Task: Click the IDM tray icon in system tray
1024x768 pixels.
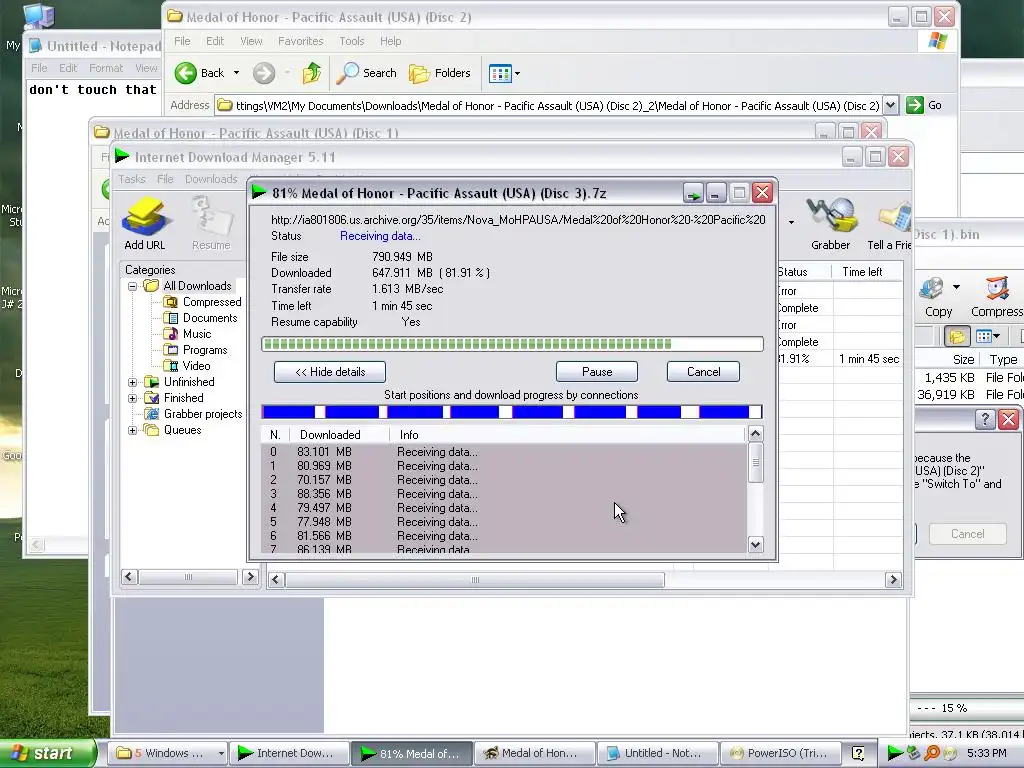Action: [895, 753]
